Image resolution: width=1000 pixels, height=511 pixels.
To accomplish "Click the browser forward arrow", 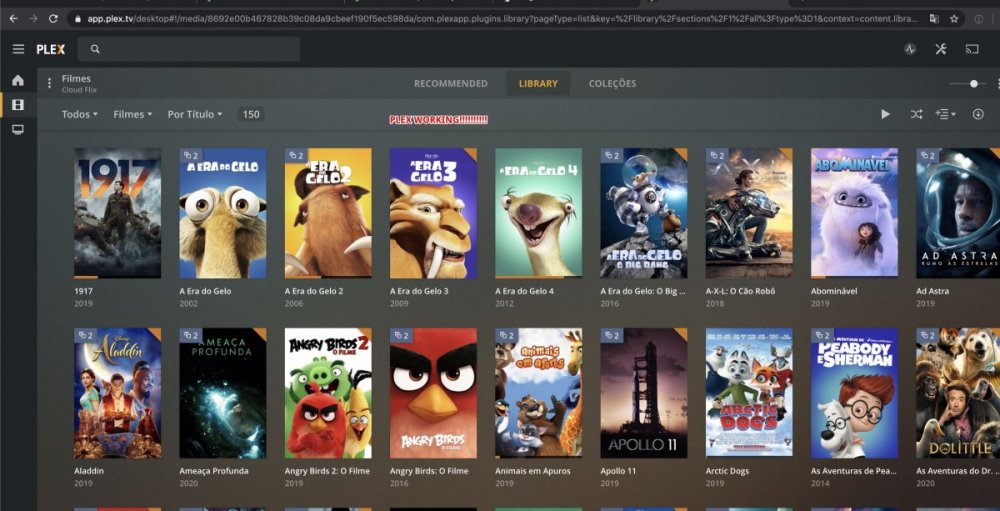I will click(x=33, y=19).
